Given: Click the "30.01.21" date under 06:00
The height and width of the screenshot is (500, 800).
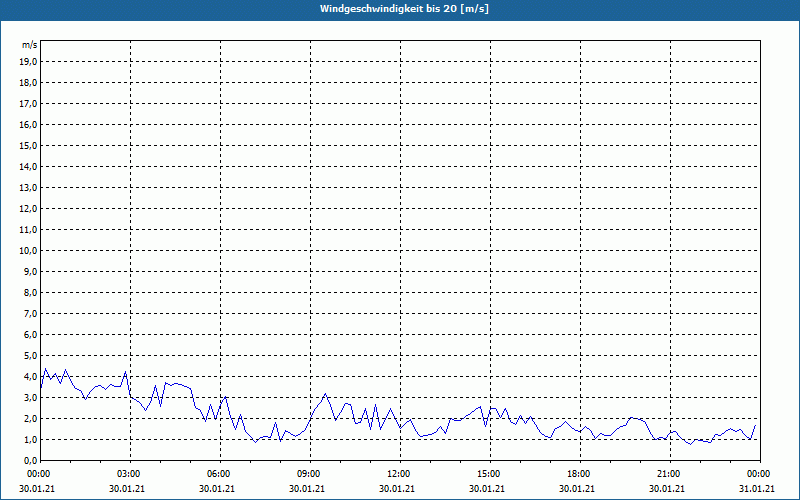Looking at the screenshot, I should point(217,488).
